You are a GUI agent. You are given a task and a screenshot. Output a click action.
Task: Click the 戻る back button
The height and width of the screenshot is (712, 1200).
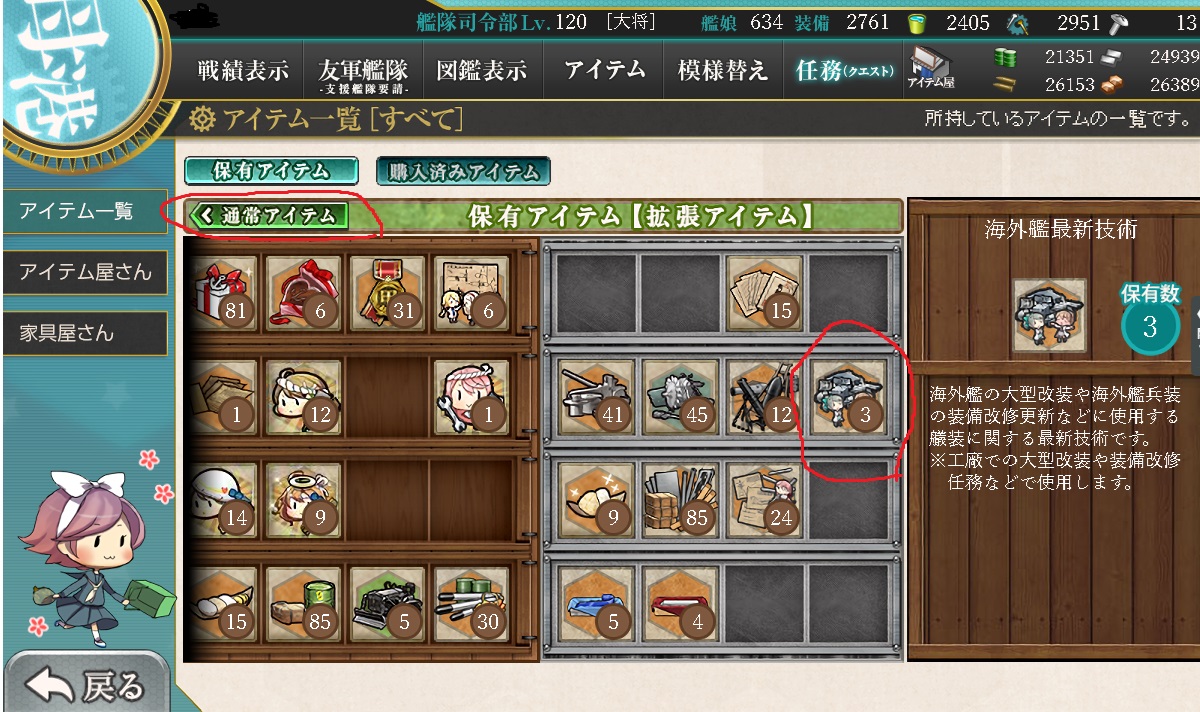pyautogui.click(x=86, y=685)
